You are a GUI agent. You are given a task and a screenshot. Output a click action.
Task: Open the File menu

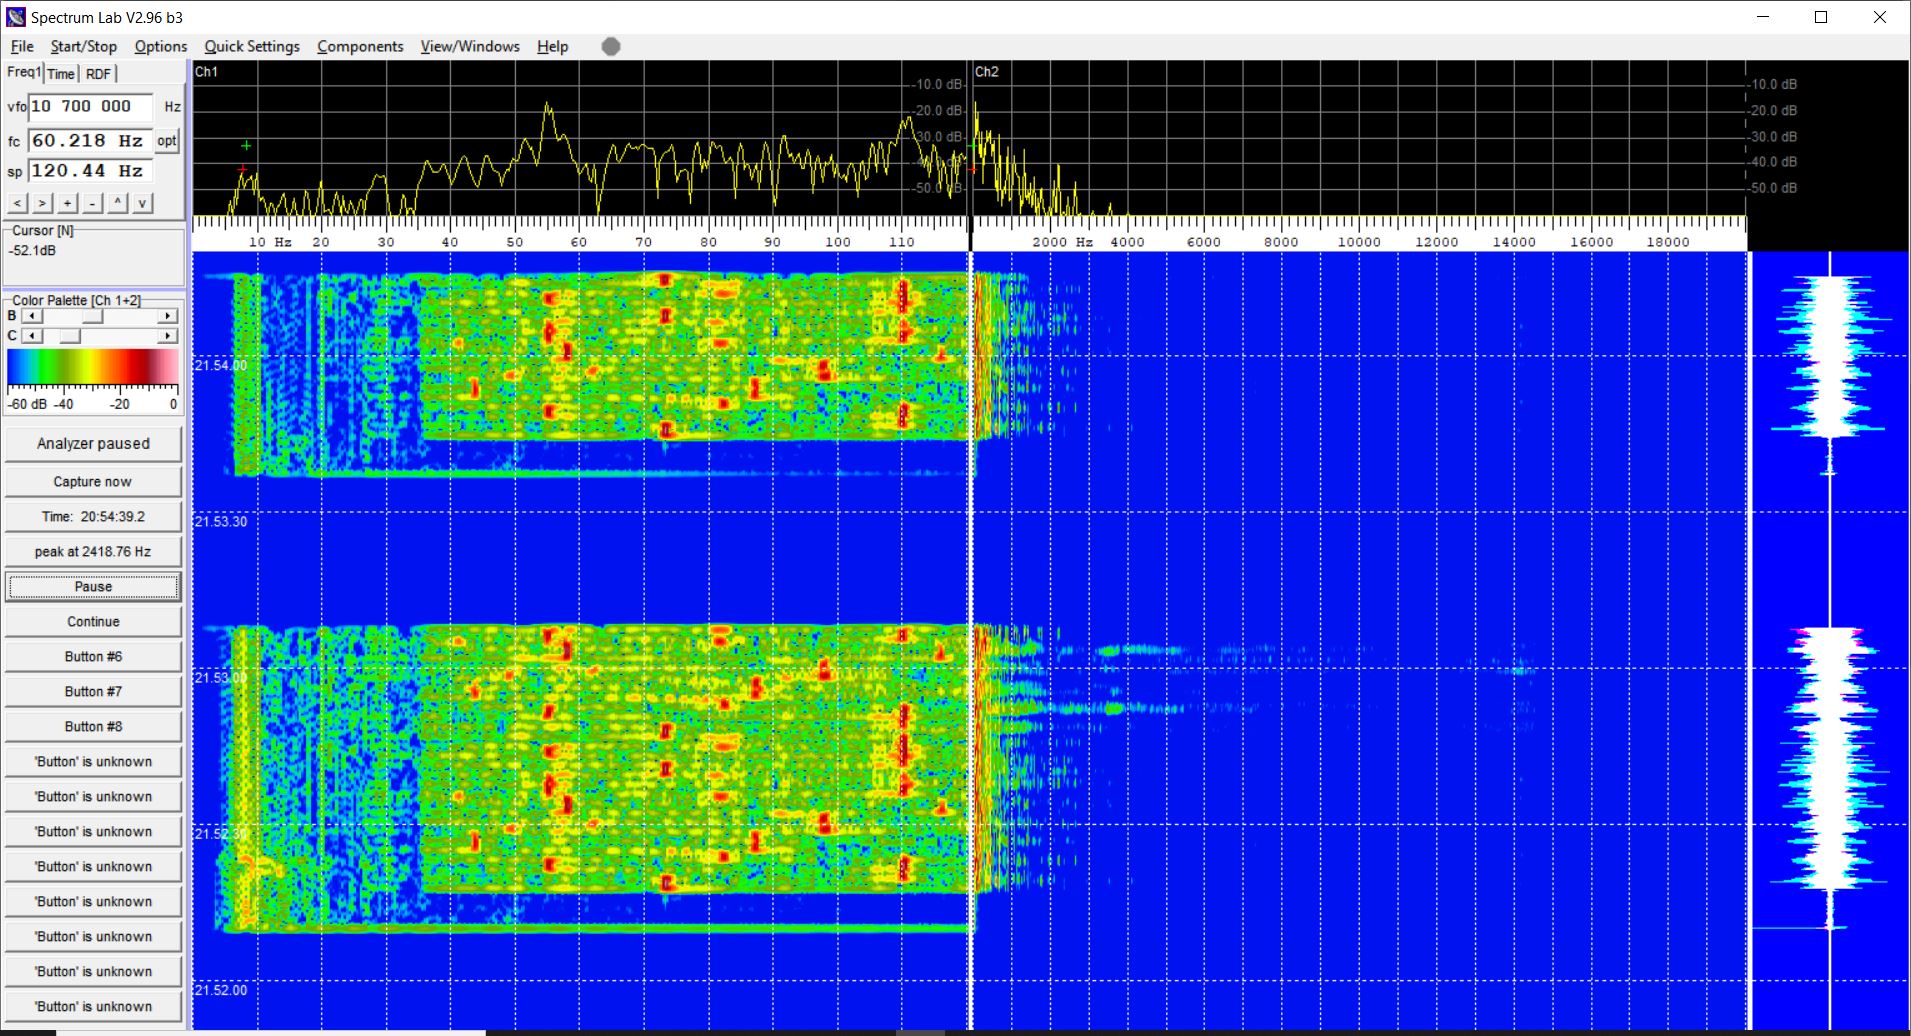tap(22, 46)
